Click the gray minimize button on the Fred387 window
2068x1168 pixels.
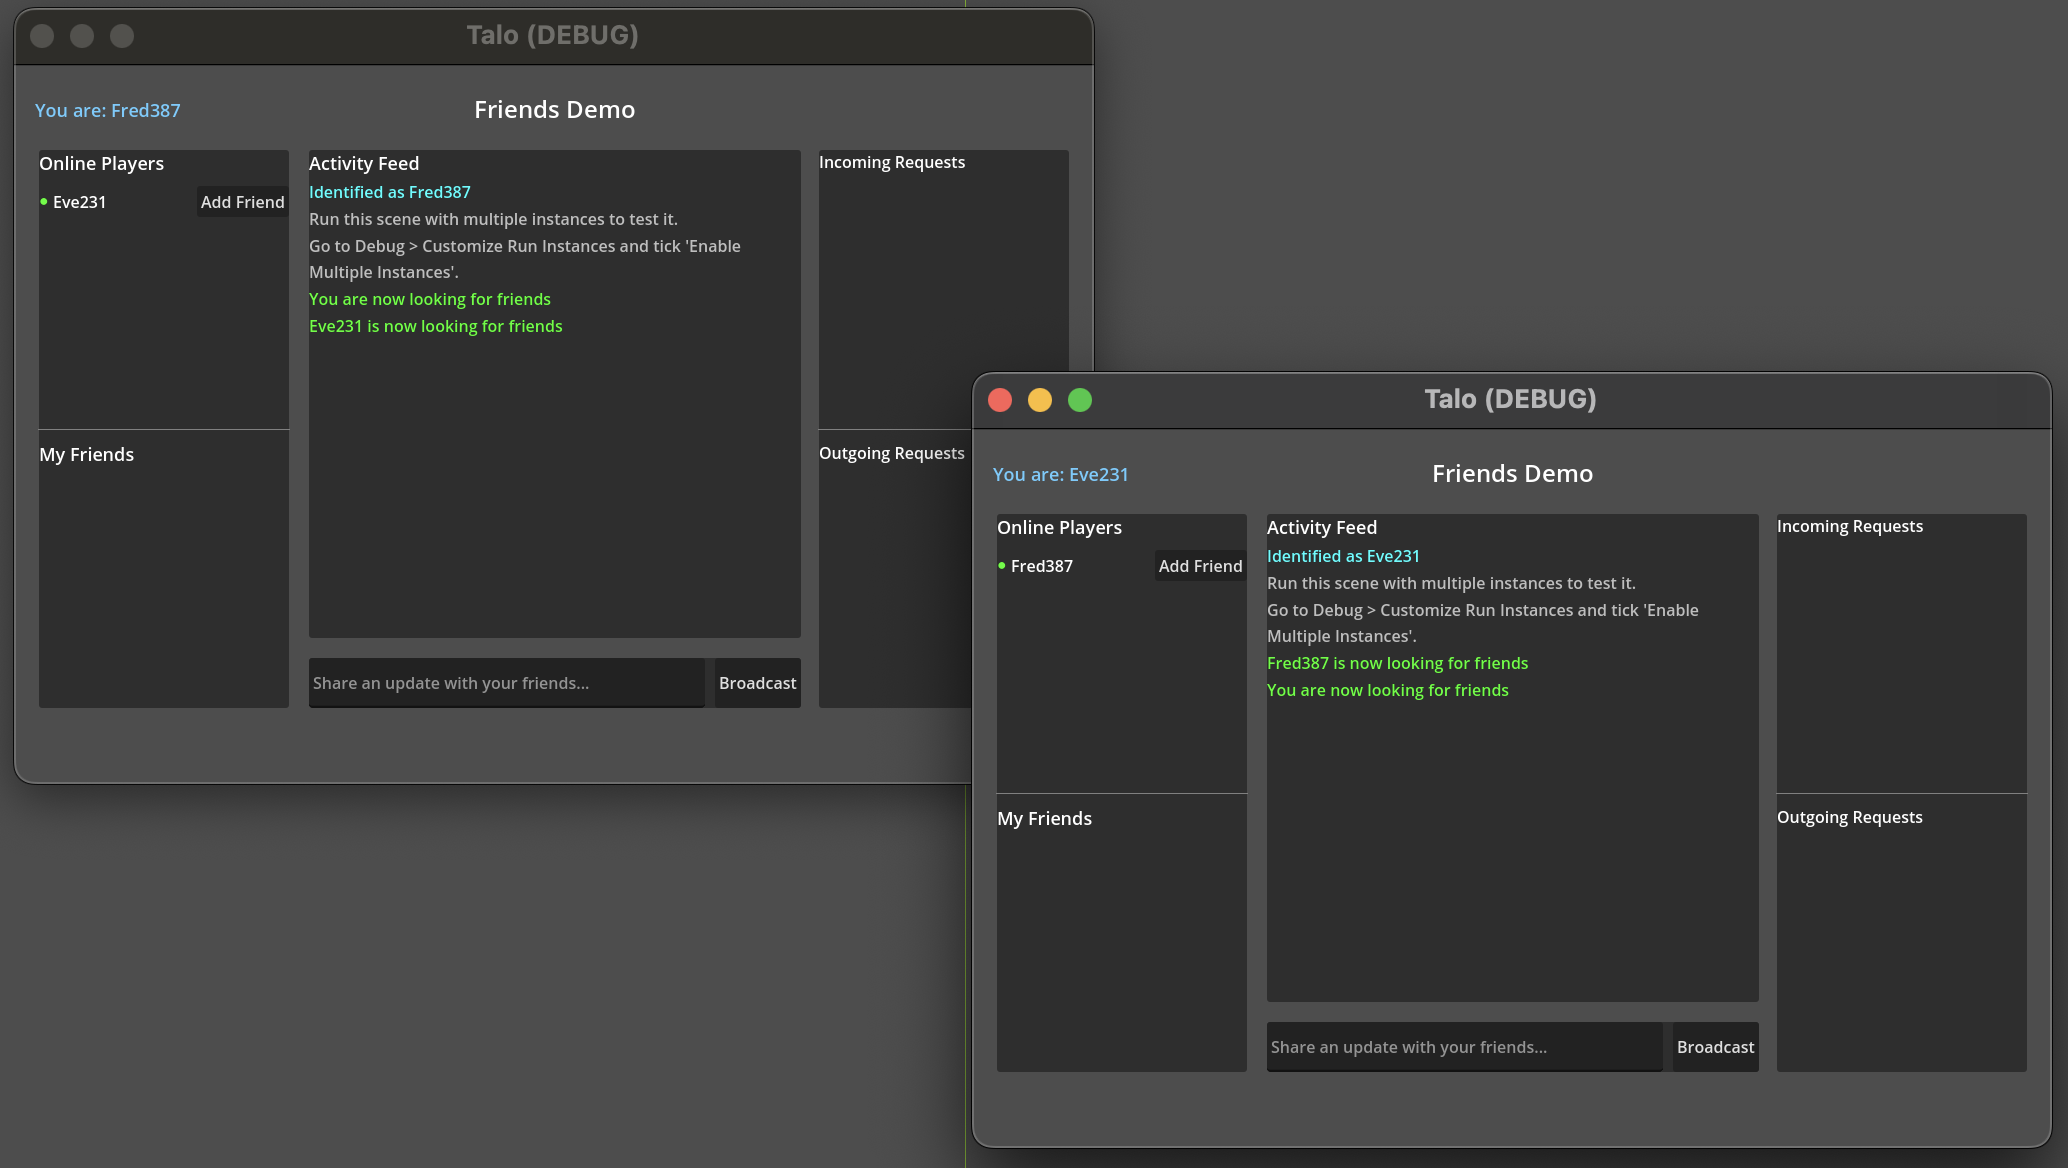tap(82, 36)
